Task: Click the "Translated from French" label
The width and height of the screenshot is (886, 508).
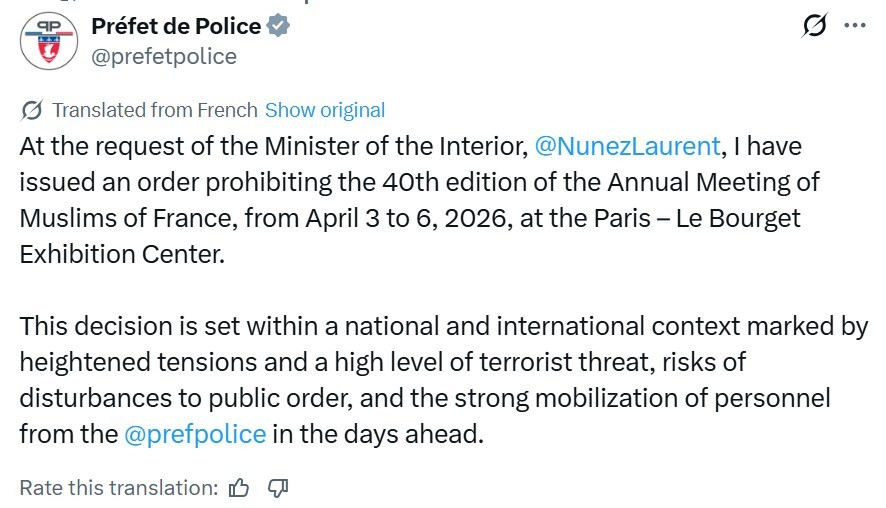Action: point(155,110)
